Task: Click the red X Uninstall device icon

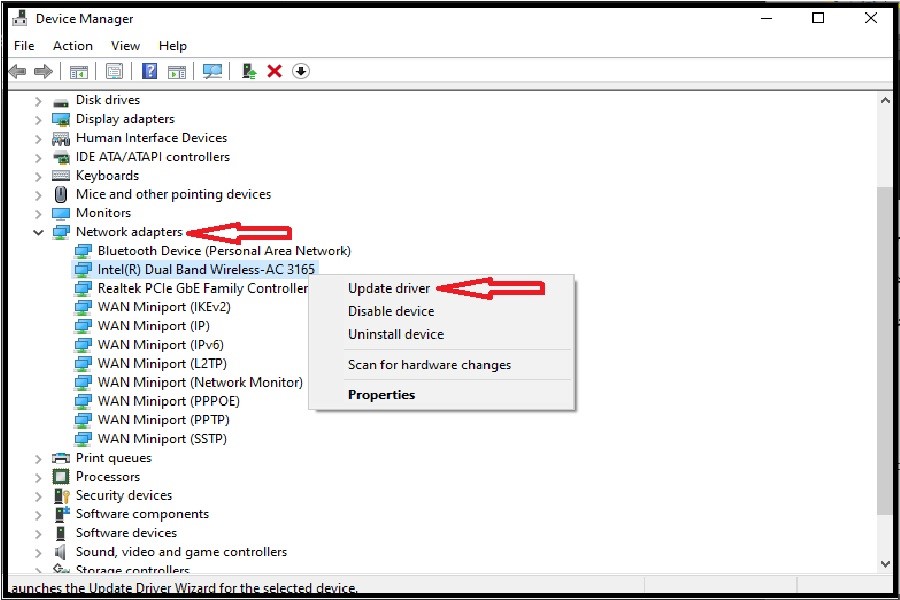Action: [x=274, y=71]
